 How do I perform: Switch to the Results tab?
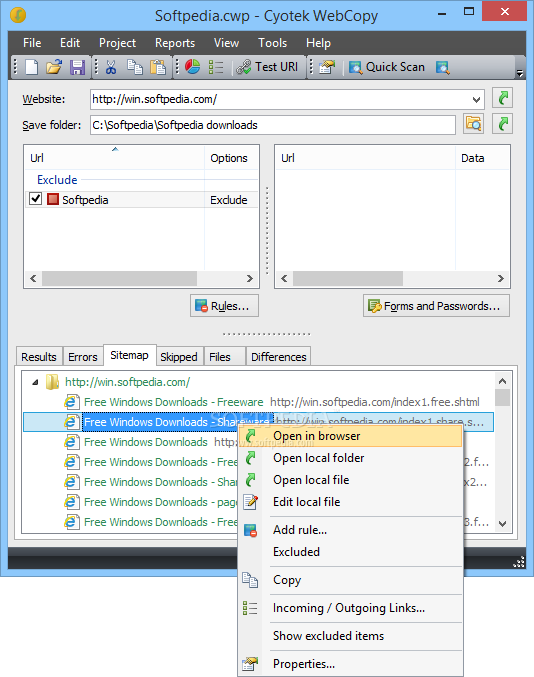click(39, 357)
